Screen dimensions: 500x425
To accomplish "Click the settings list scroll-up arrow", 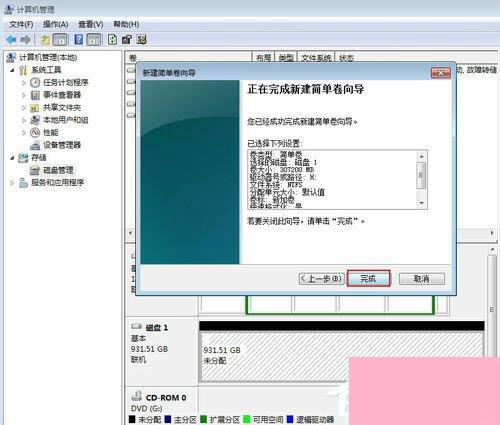I will 421,156.
